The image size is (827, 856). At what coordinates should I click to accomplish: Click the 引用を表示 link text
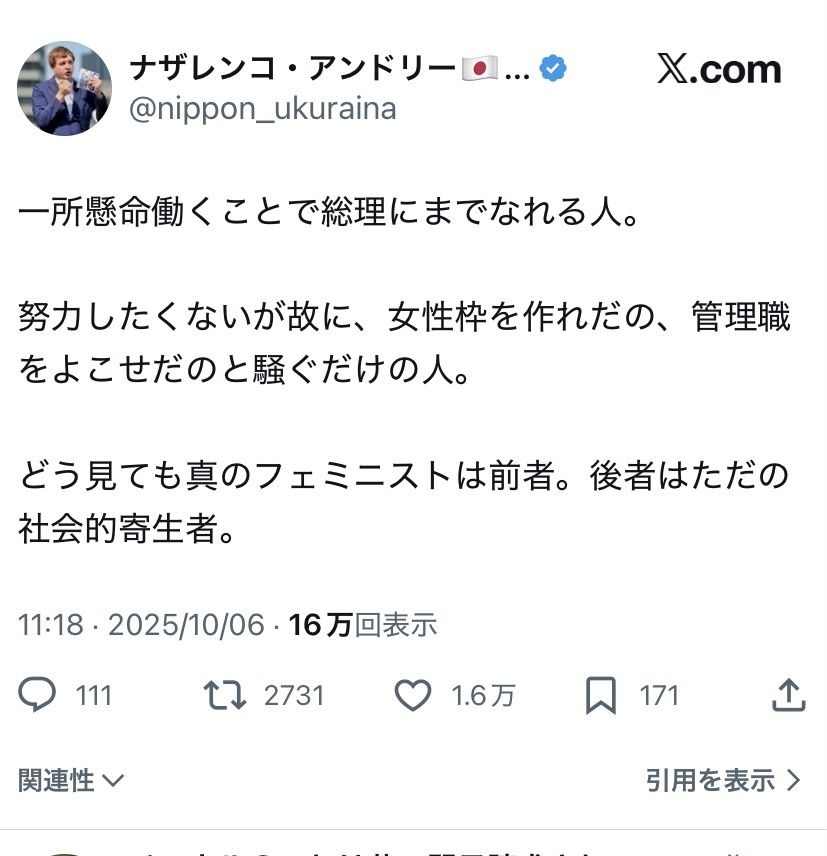[x=710, y=780]
